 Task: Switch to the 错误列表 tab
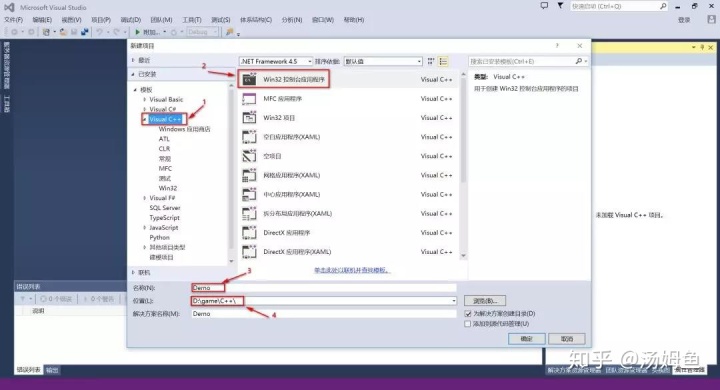click(x=28, y=370)
